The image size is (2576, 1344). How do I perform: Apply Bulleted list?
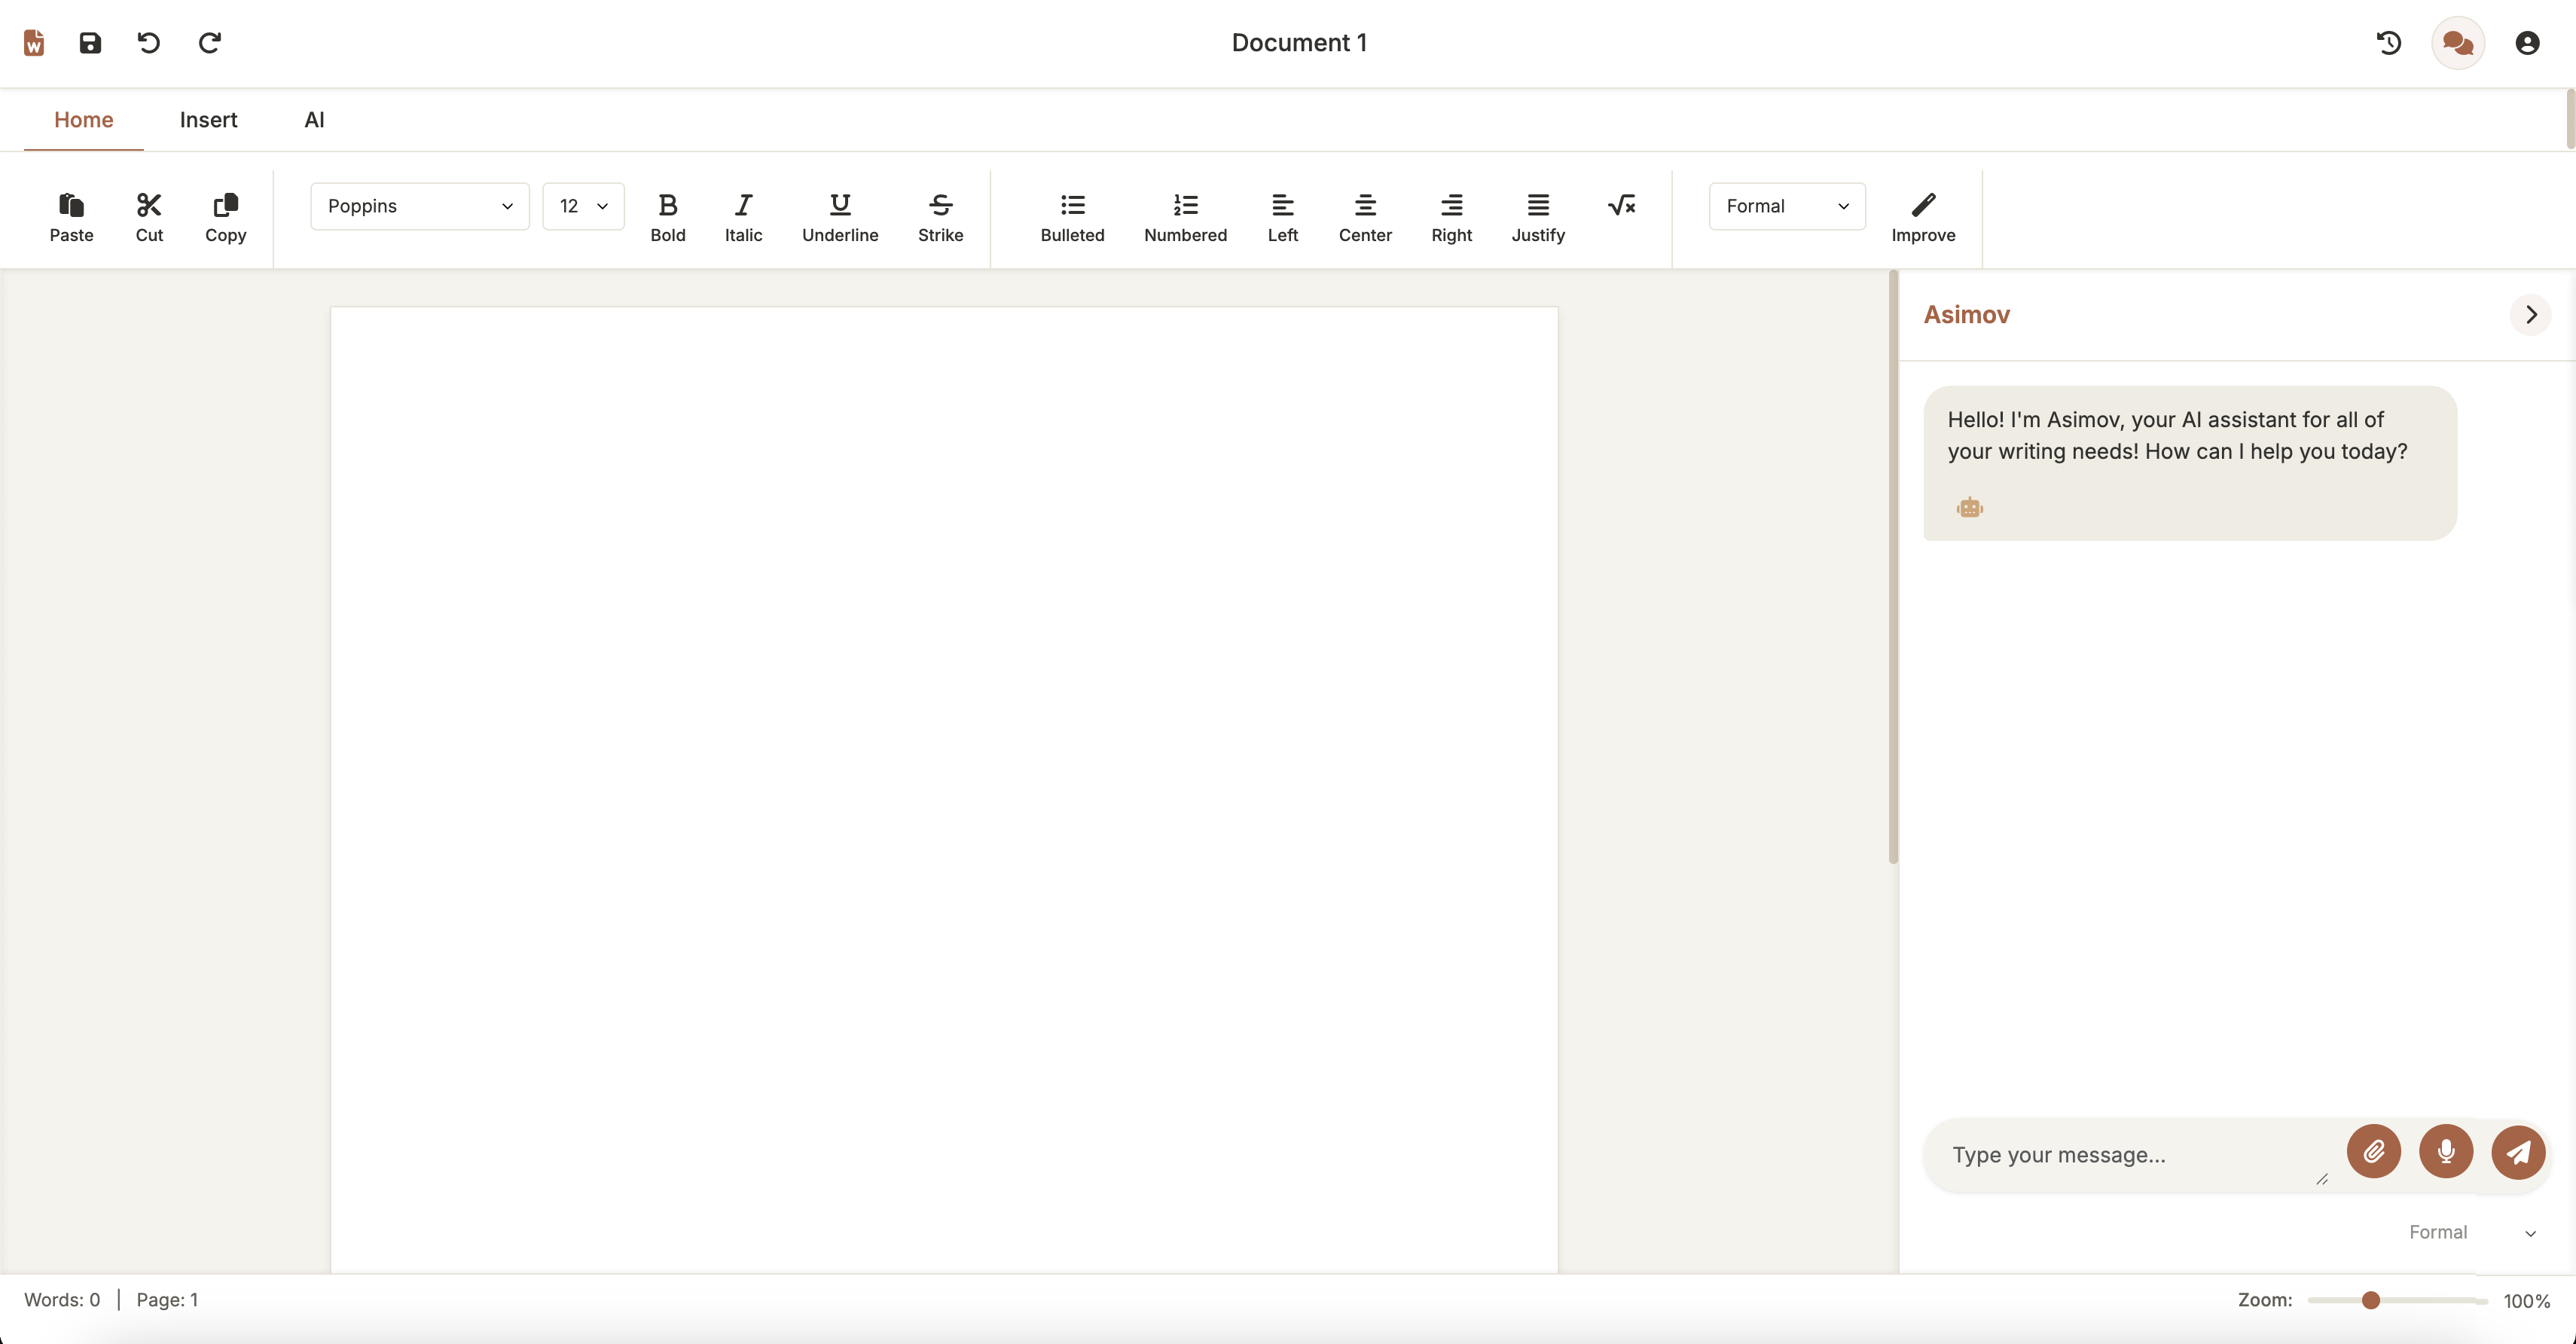click(x=1072, y=218)
